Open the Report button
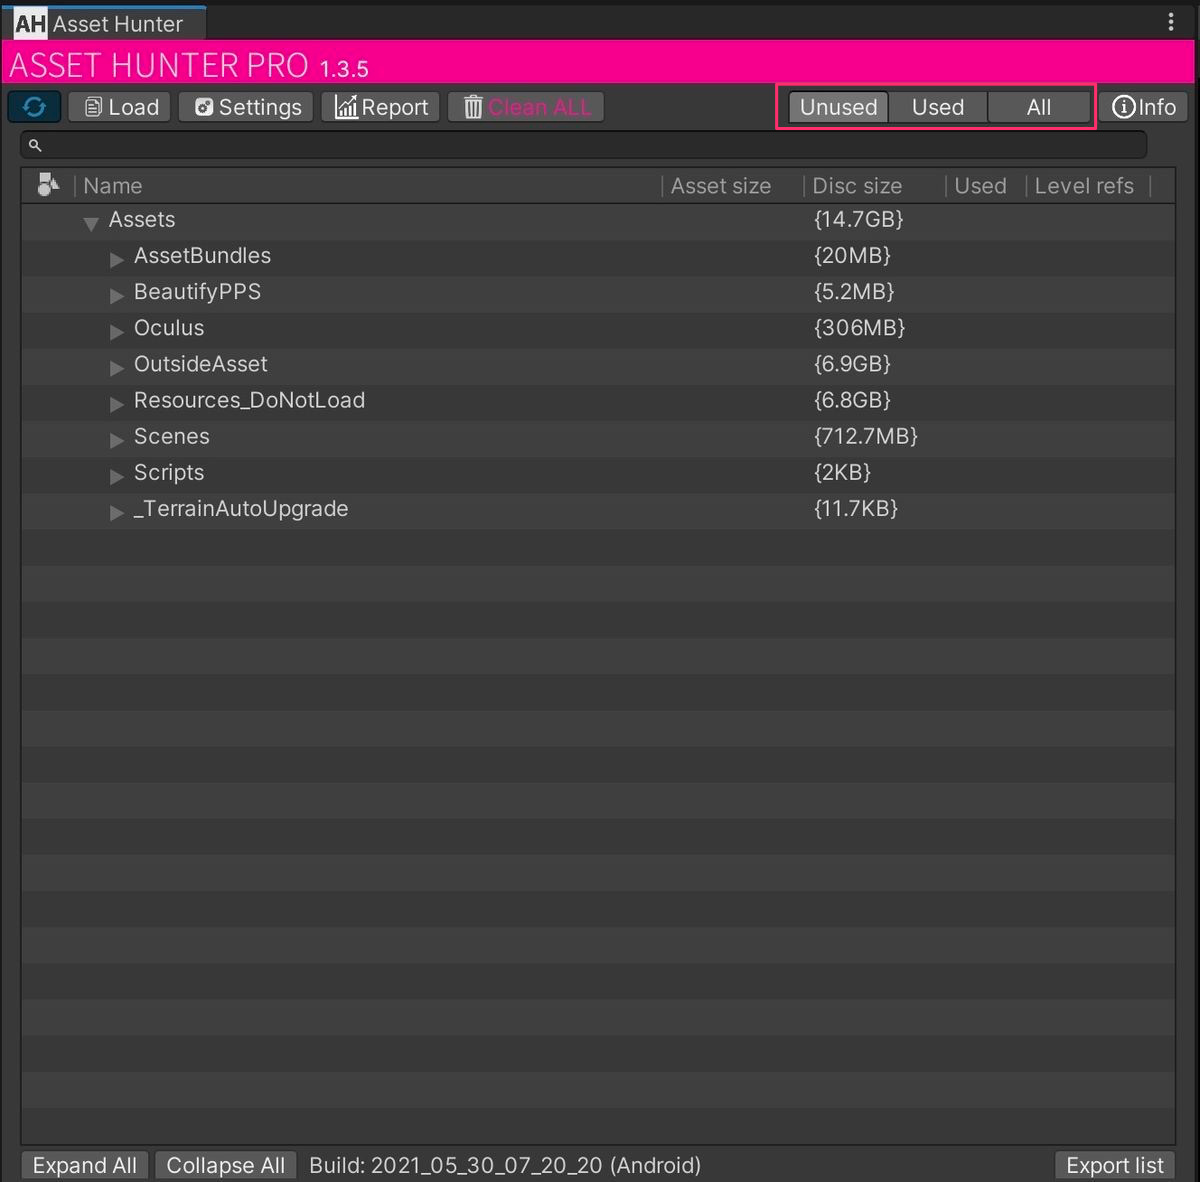Image resolution: width=1200 pixels, height=1182 pixels. 381,107
